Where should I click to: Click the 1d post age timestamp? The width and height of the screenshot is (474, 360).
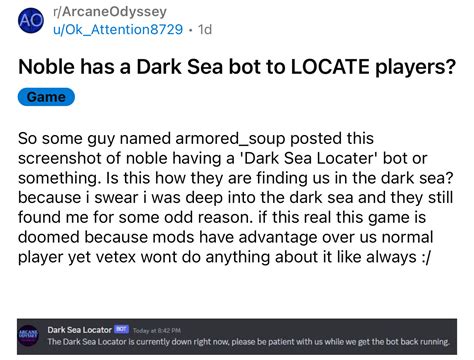[205, 29]
